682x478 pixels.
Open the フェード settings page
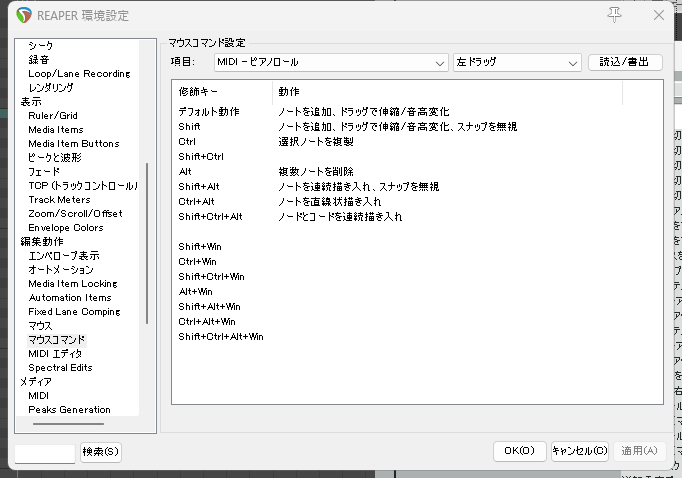44,171
